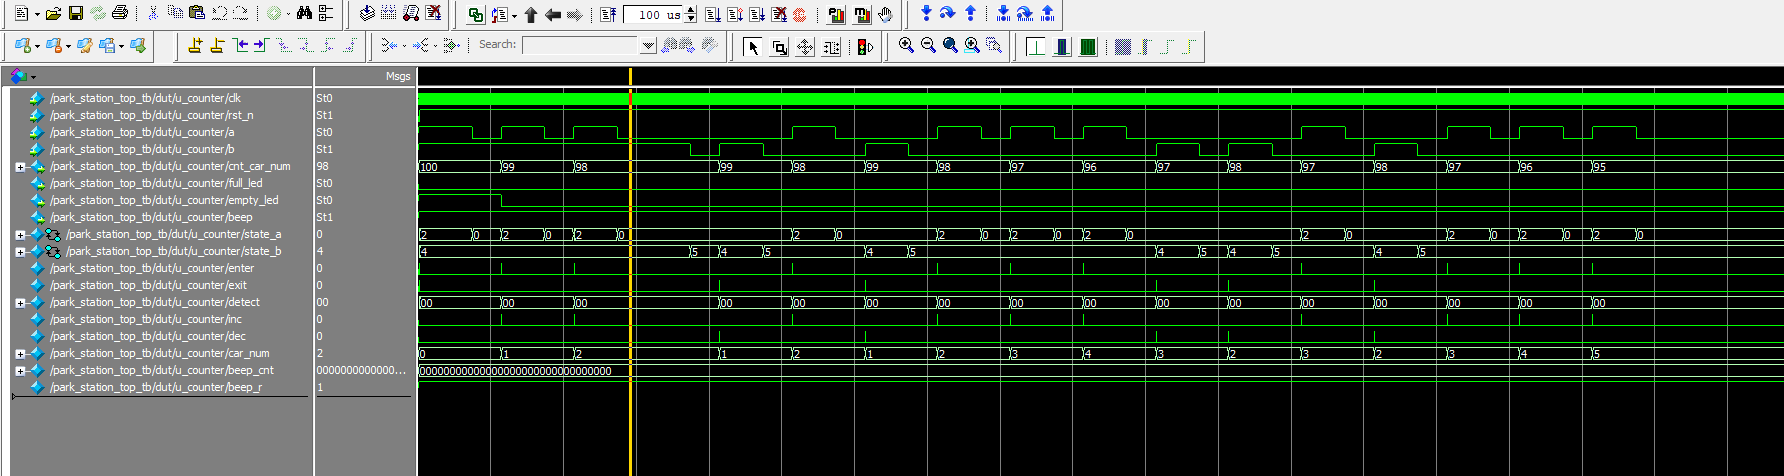
Task: Click the Step Into blue arrow
Action: click(926, 14)
